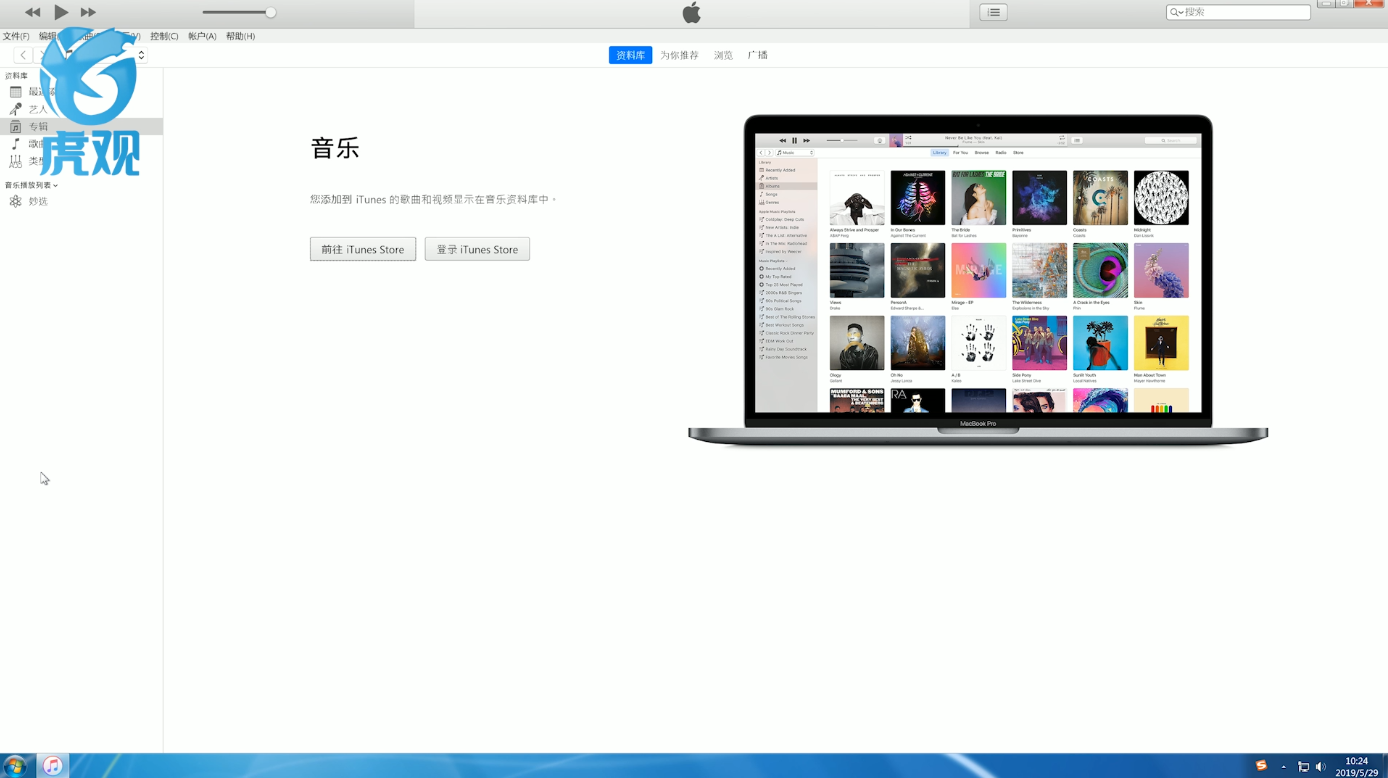Open the network tray icon
This screenshot has width=1388, height=778.
tap(1303, 767)
